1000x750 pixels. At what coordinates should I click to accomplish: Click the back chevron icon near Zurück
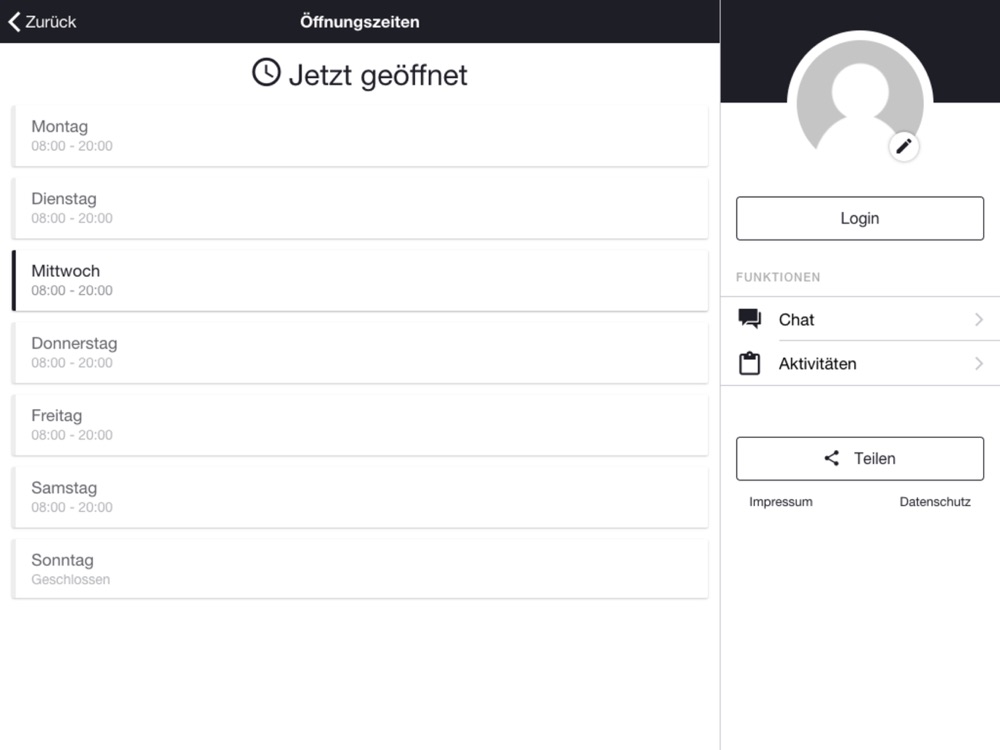[14, 22]
